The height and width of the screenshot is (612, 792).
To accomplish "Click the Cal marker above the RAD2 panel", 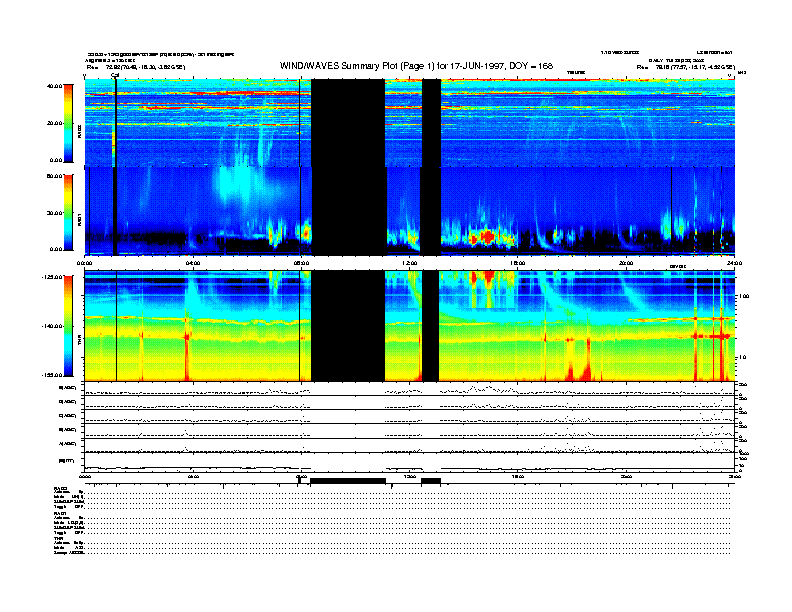I will click(x=115, y=76).
